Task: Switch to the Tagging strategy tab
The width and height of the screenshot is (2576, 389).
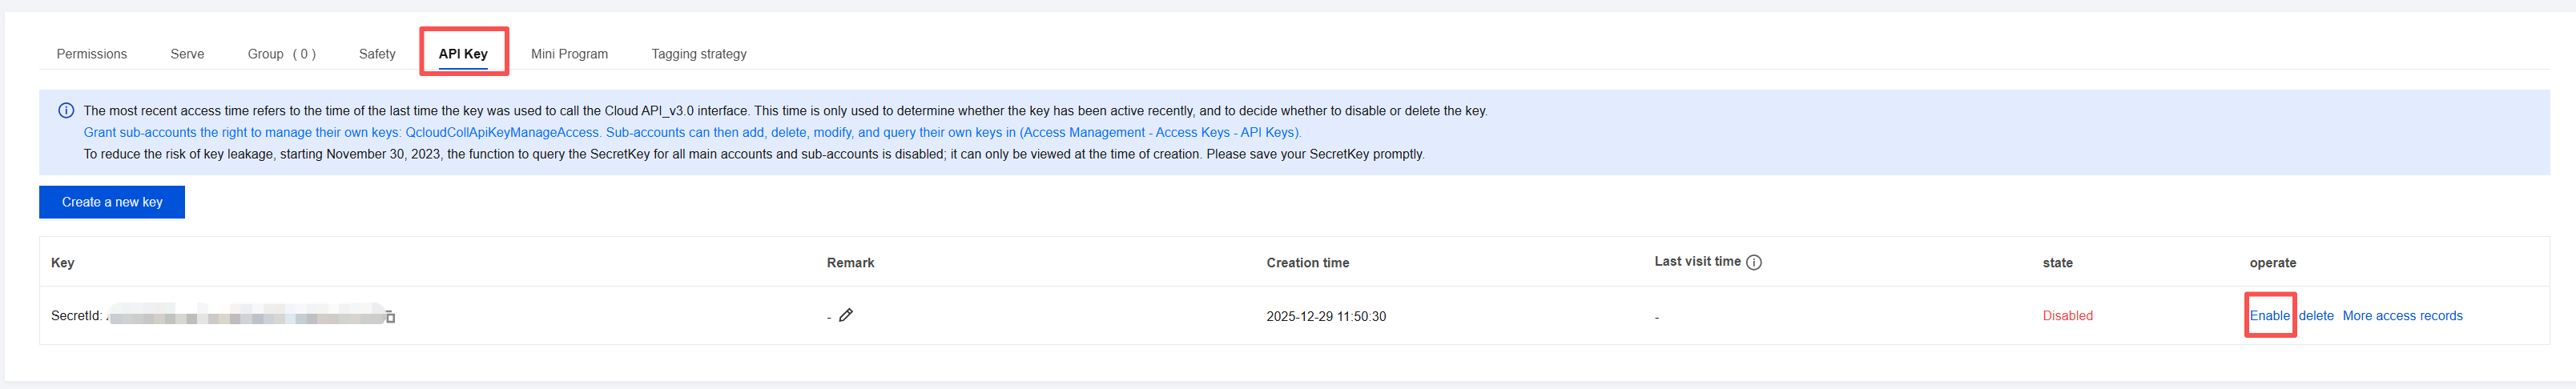Action: click(698, 54)
